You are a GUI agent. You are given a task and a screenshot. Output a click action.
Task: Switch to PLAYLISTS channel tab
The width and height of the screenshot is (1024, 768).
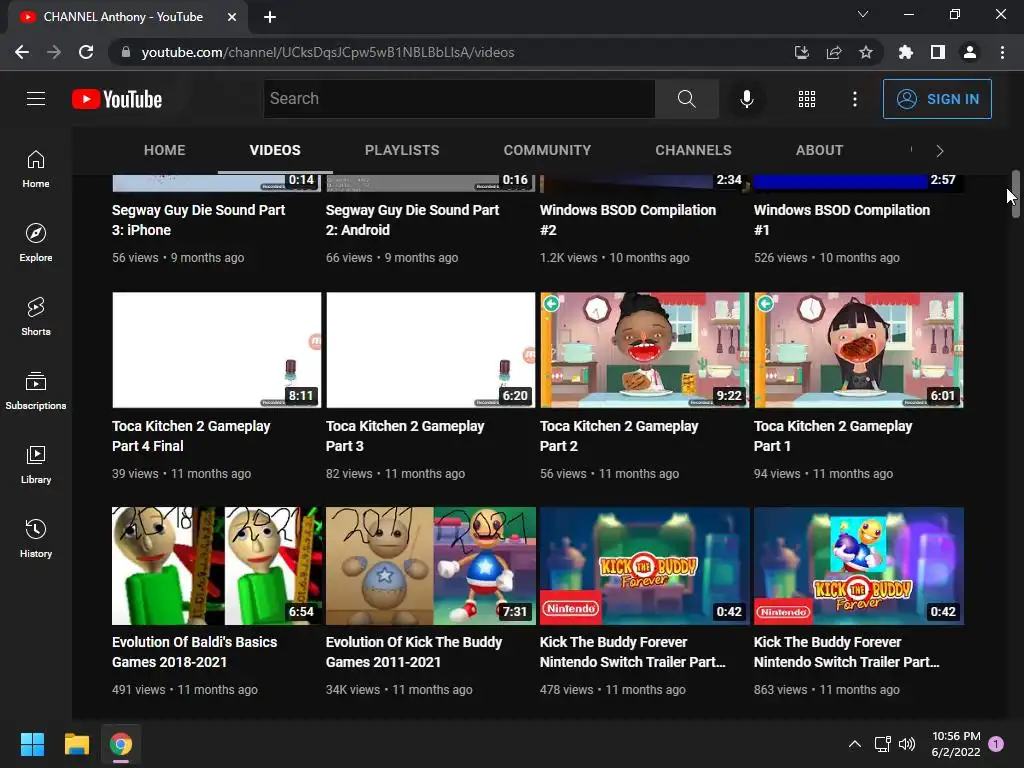402,150
